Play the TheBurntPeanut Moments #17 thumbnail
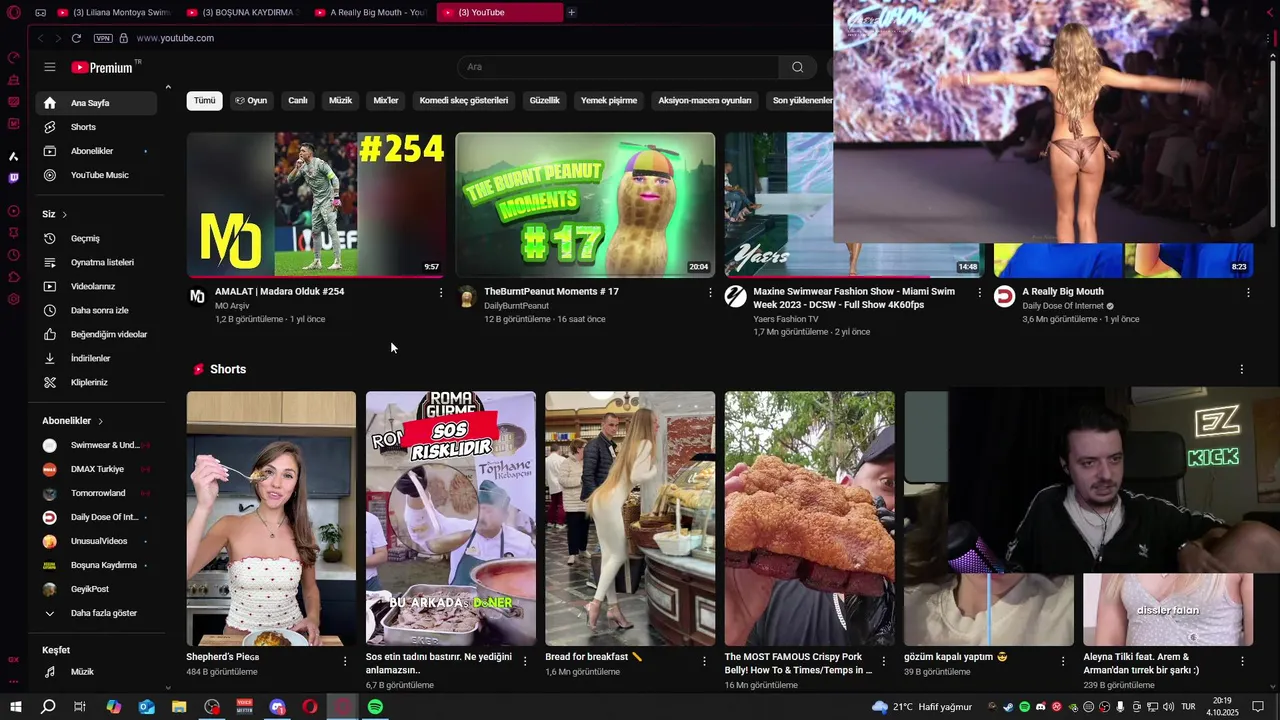 tap(585, 204)
